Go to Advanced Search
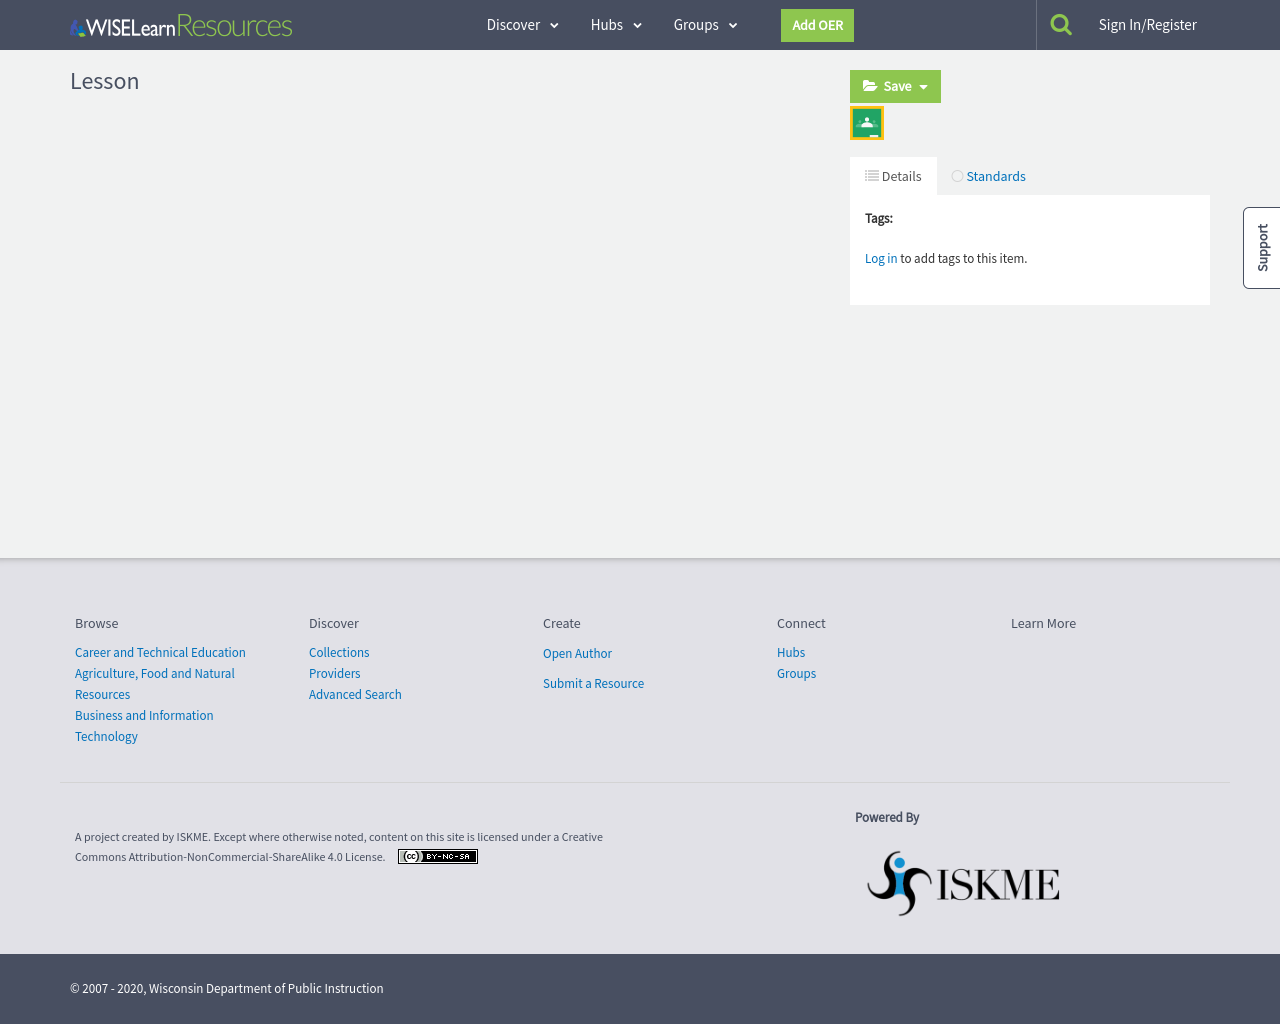Image resolution: width=1280 pixels, height=1024 pixels. 355,694
